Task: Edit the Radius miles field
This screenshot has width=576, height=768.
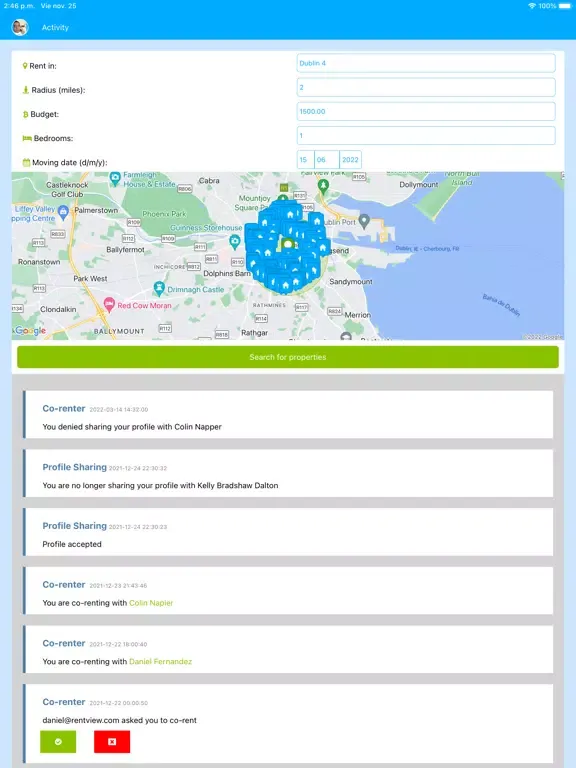Action: 426,87
